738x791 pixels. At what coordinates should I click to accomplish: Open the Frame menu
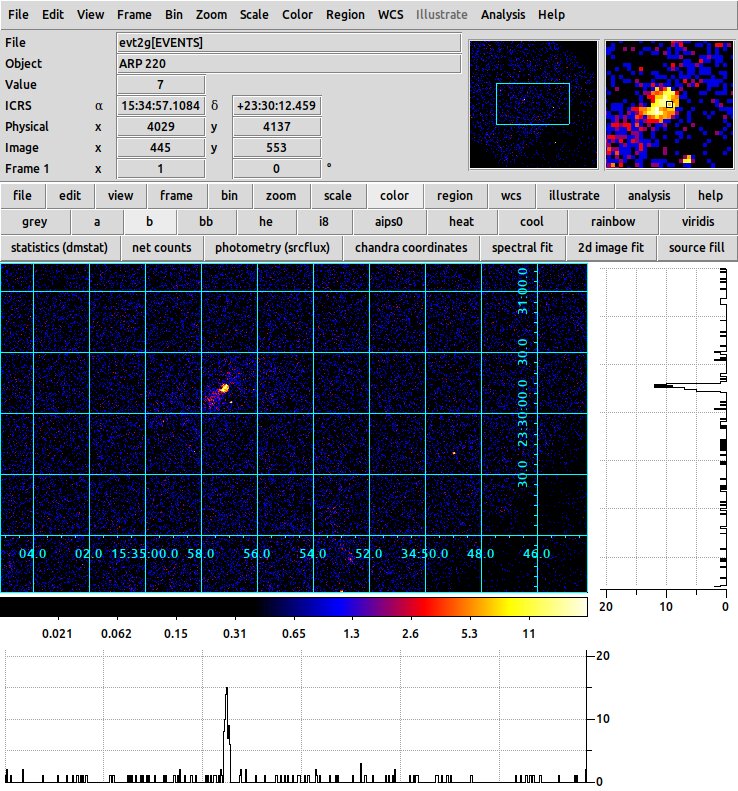coord(134,15)
